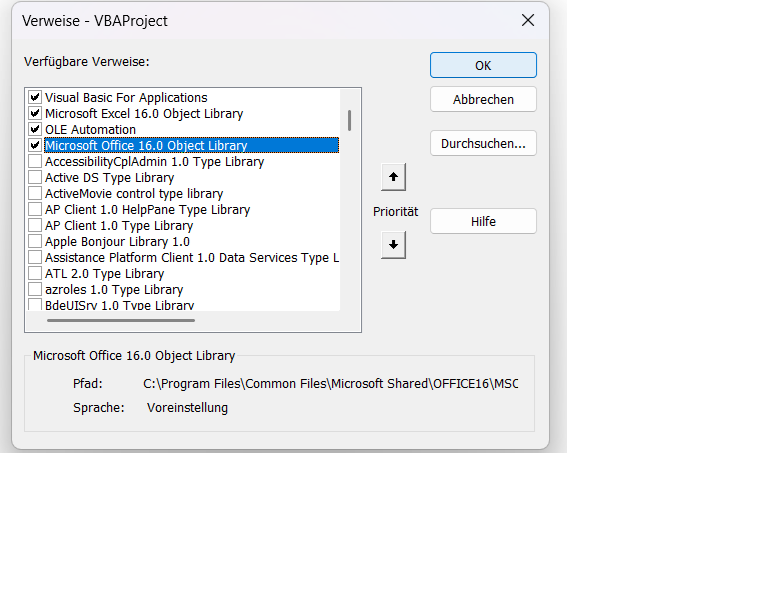The image size is (774, 613).
Task: Select OLE Automation row text
Action: 90,129
